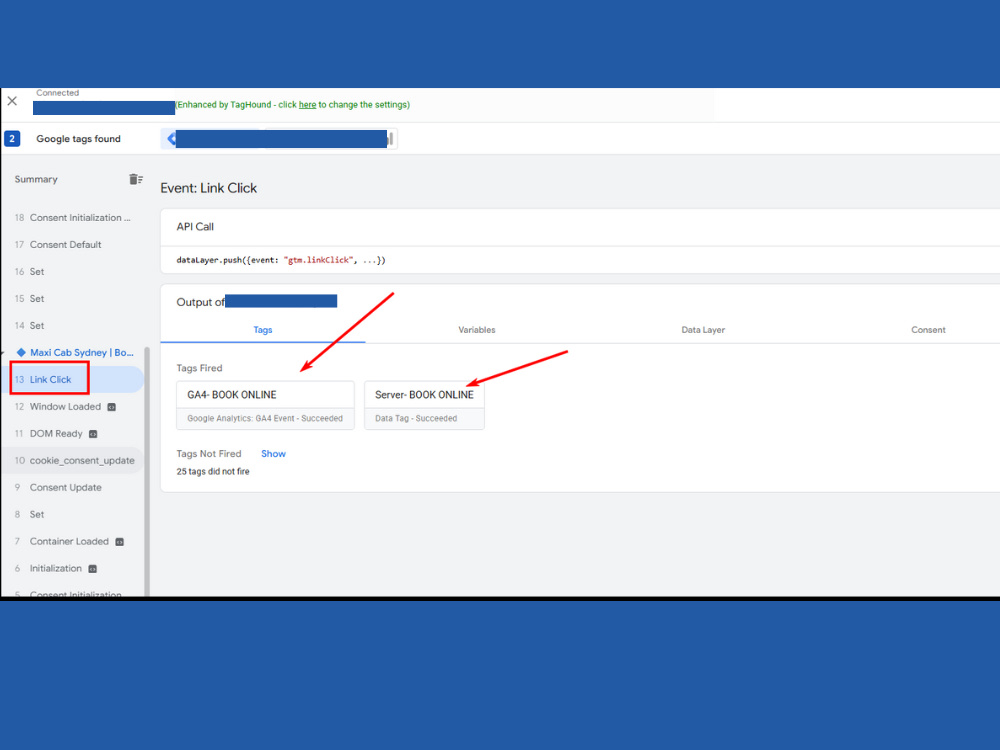Image resolution: width=1000 pixels, height=750 pixels.
Task: Open the GA4- BOOK ONLINE tag card
Action: (x=265, y=405)
